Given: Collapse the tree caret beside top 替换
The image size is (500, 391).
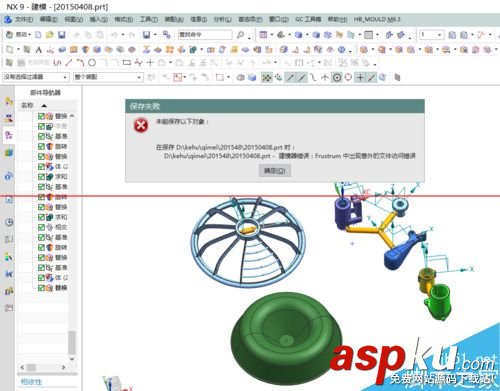Looking at the screenshot, I should point(72,116).
